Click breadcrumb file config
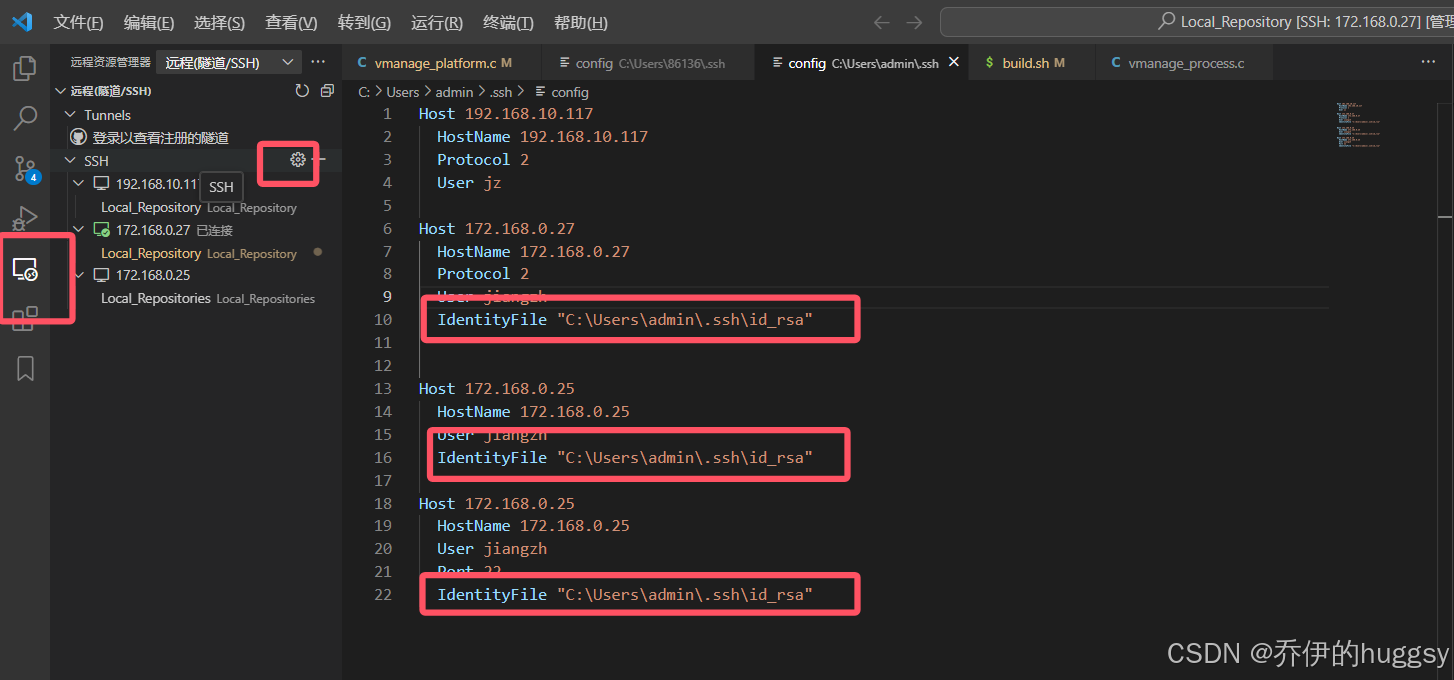Image resolution: width=1454 pixels, height=680 pixels. [570, 91]
